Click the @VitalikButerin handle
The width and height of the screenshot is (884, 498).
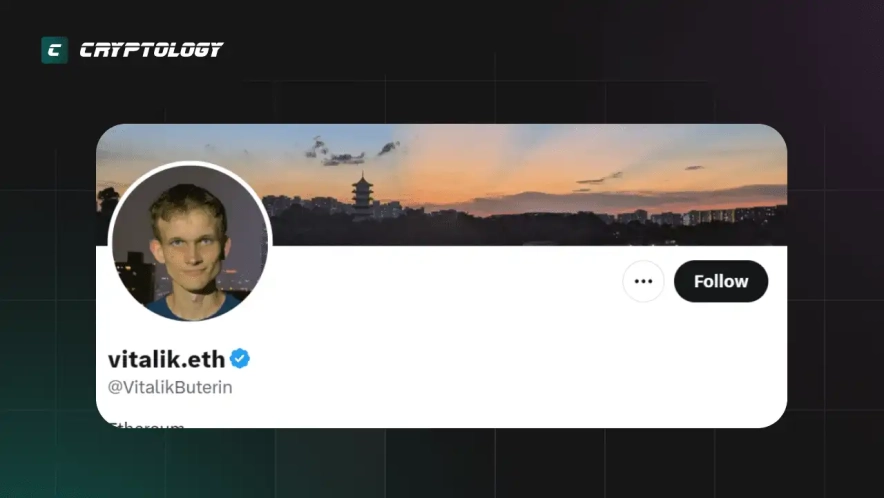[x=170, y=387]
